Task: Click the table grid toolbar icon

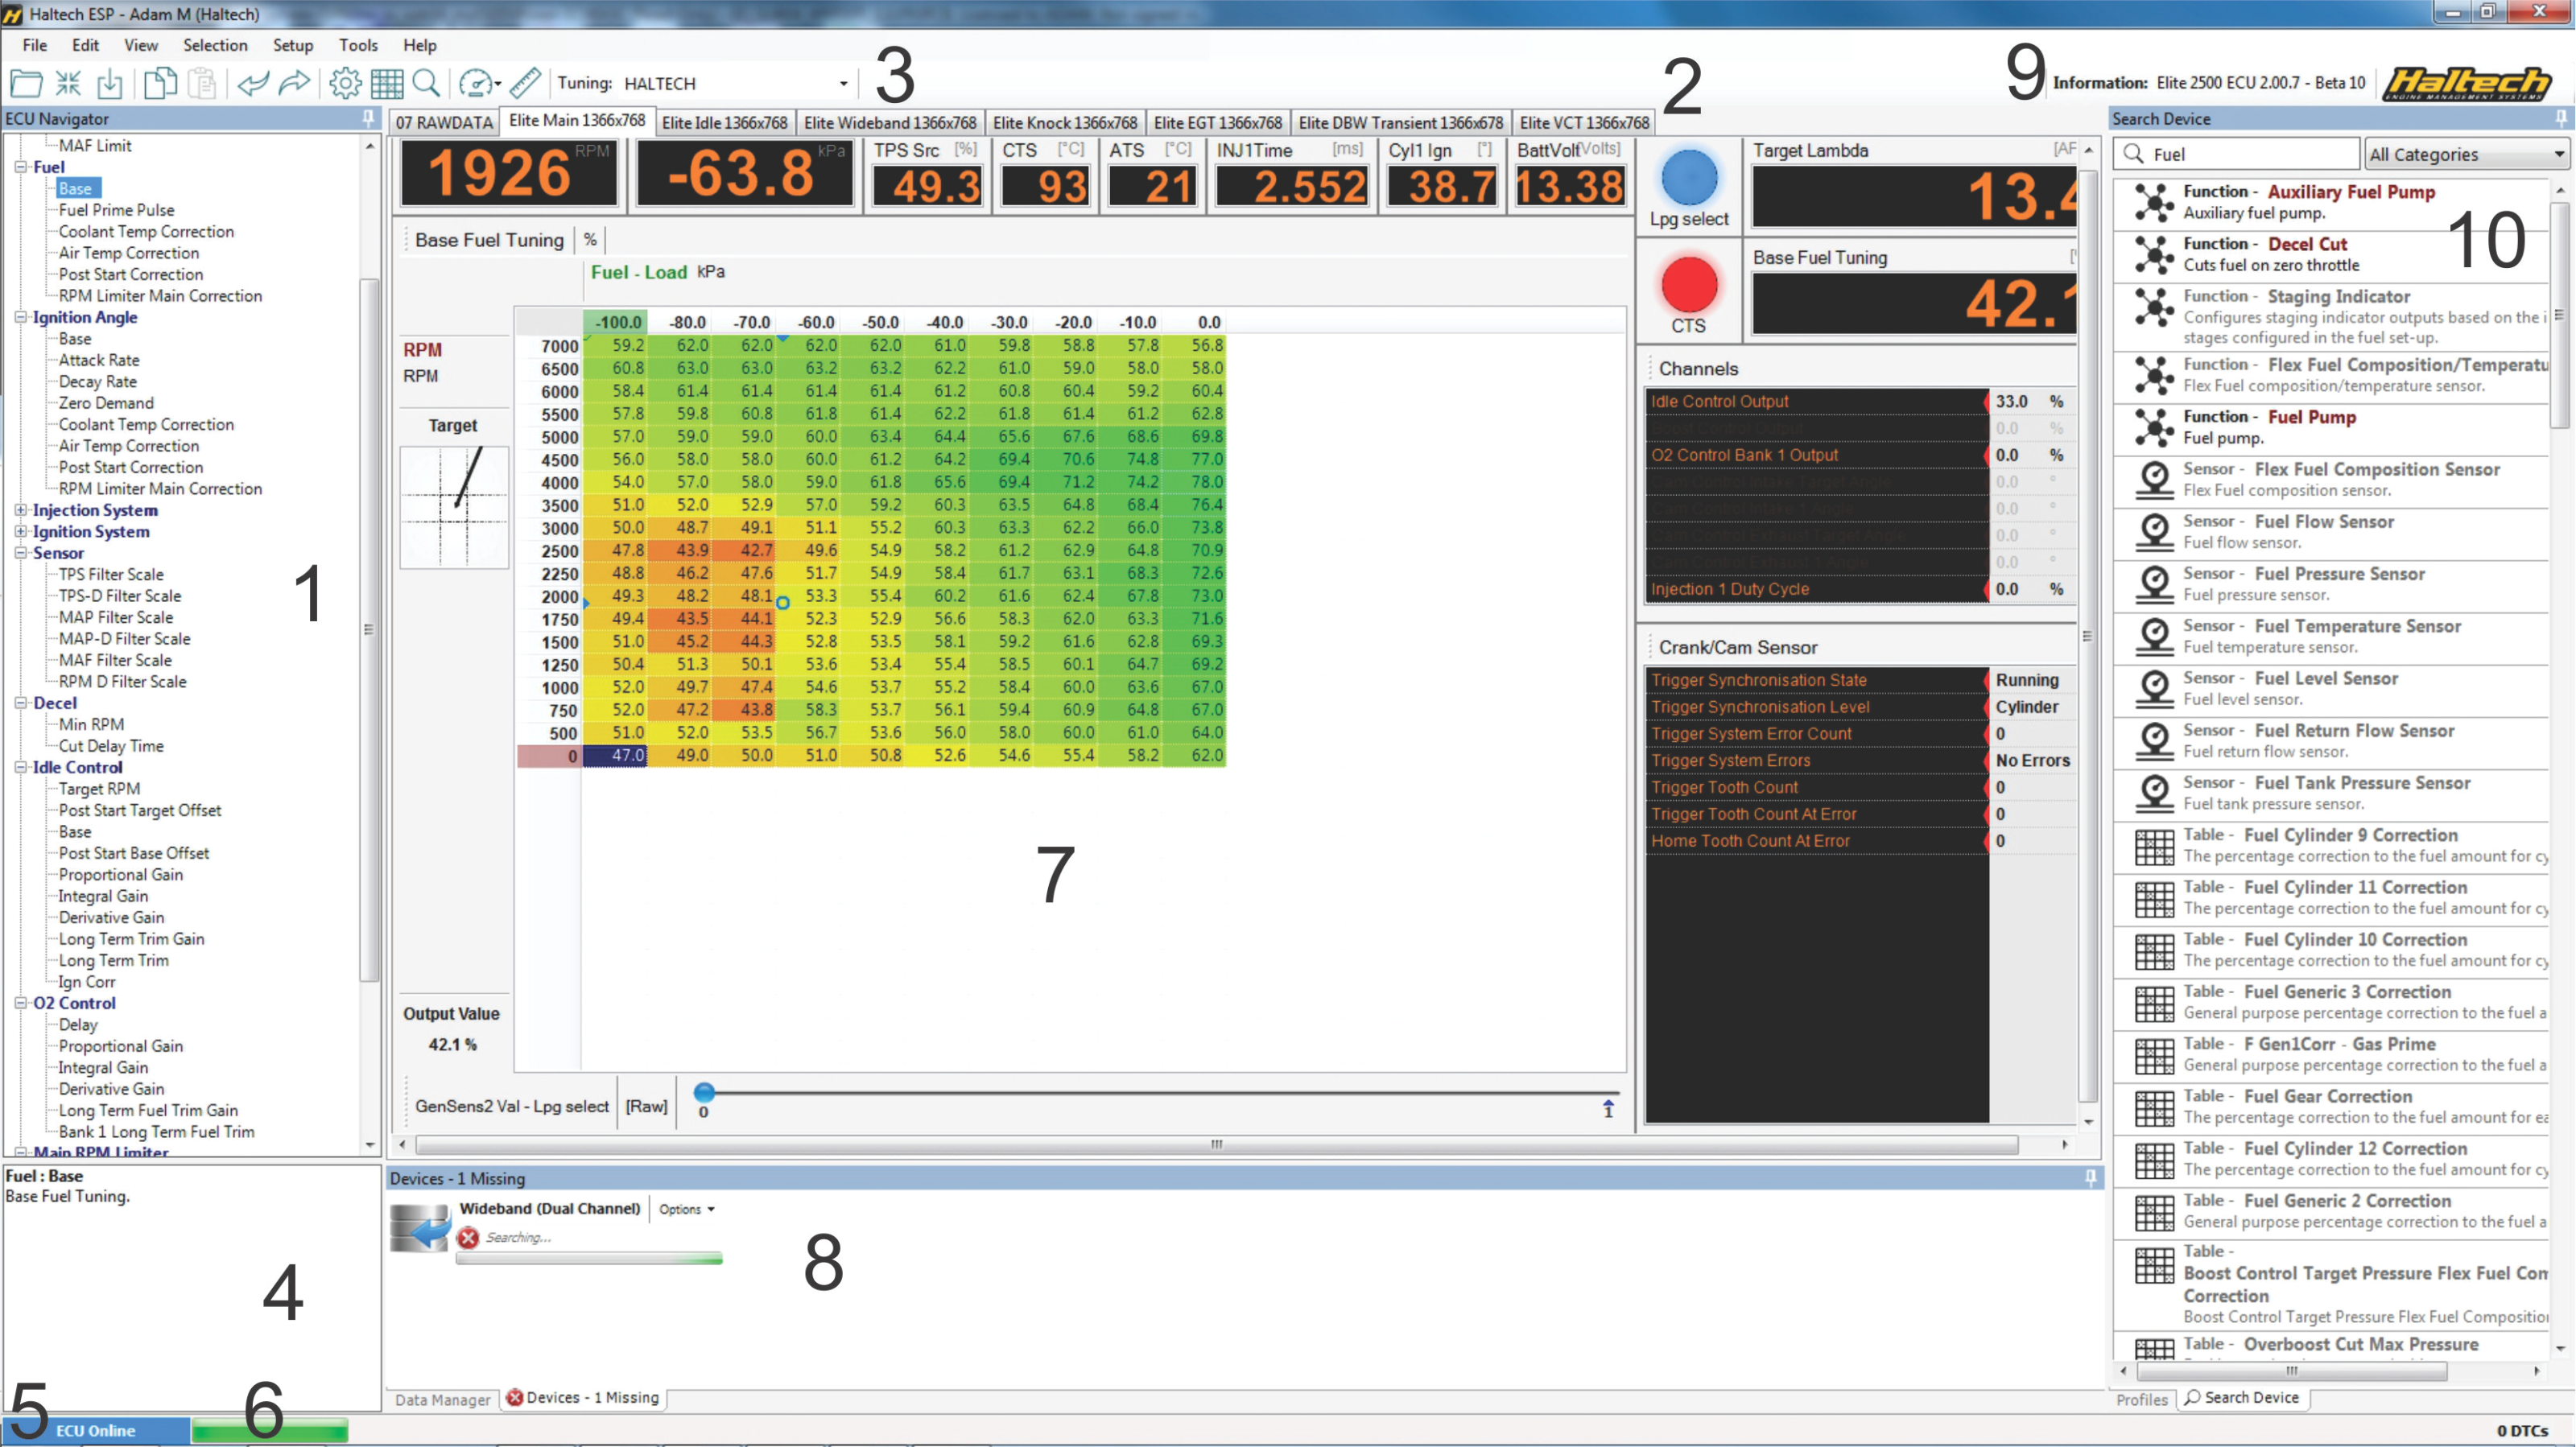Action: pyautogui.click(x=387, y=84)
